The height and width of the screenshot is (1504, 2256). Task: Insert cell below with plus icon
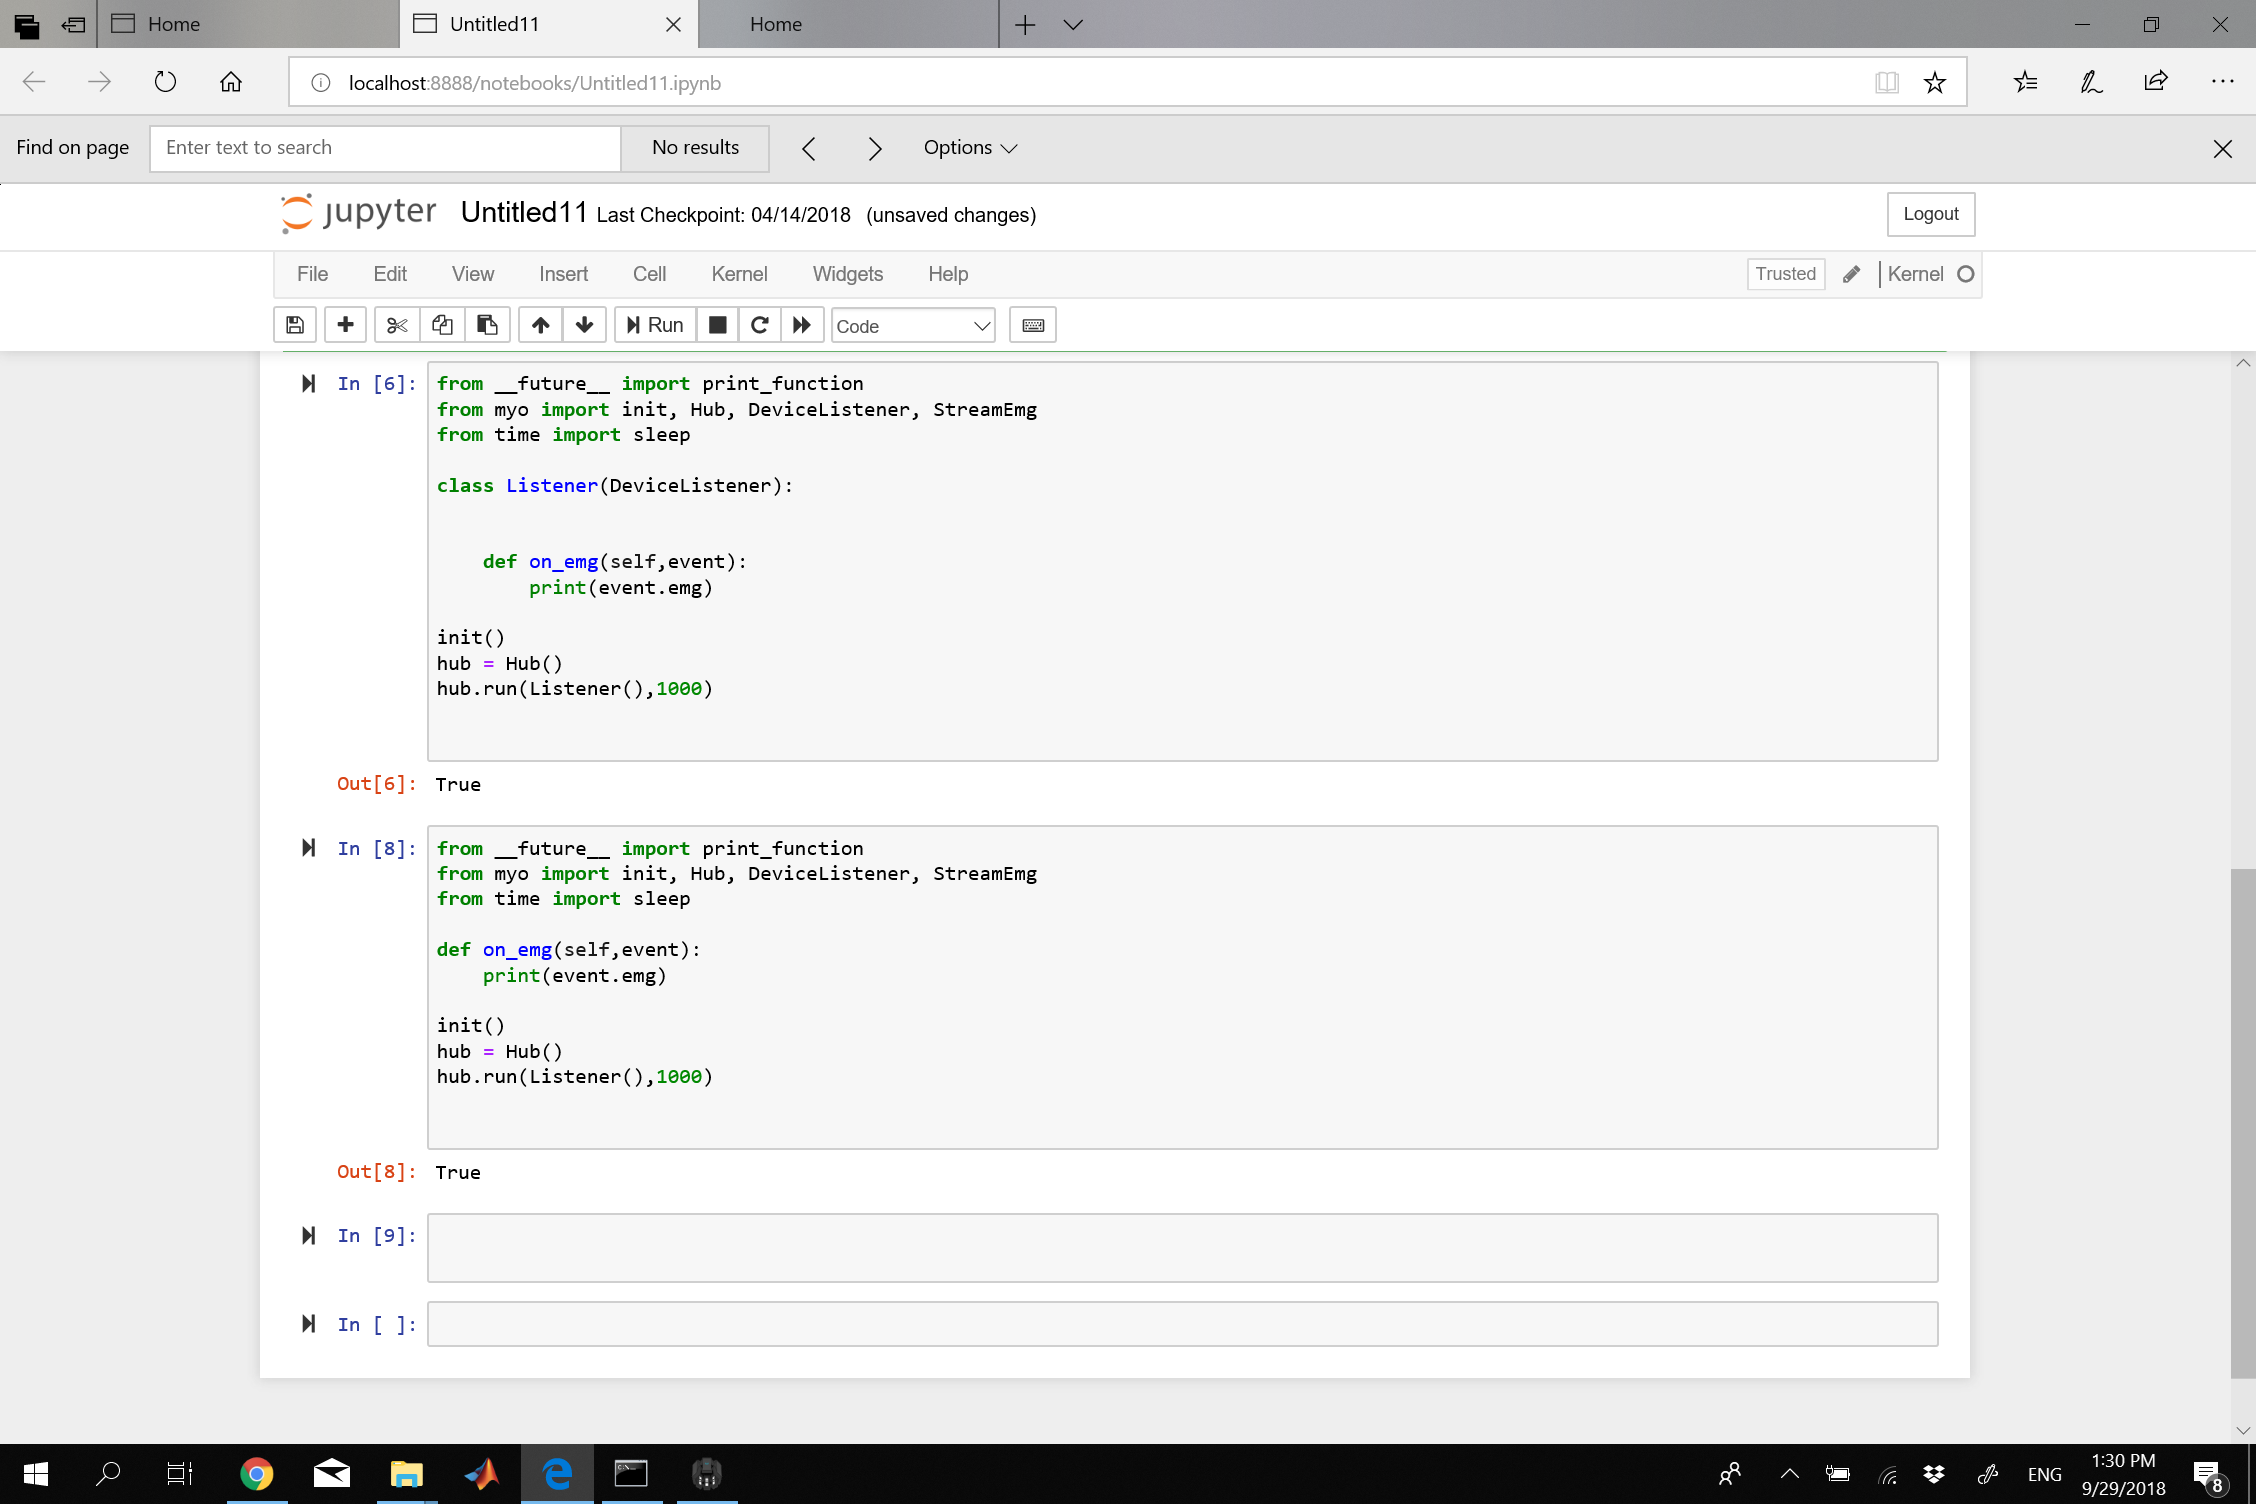345,325
